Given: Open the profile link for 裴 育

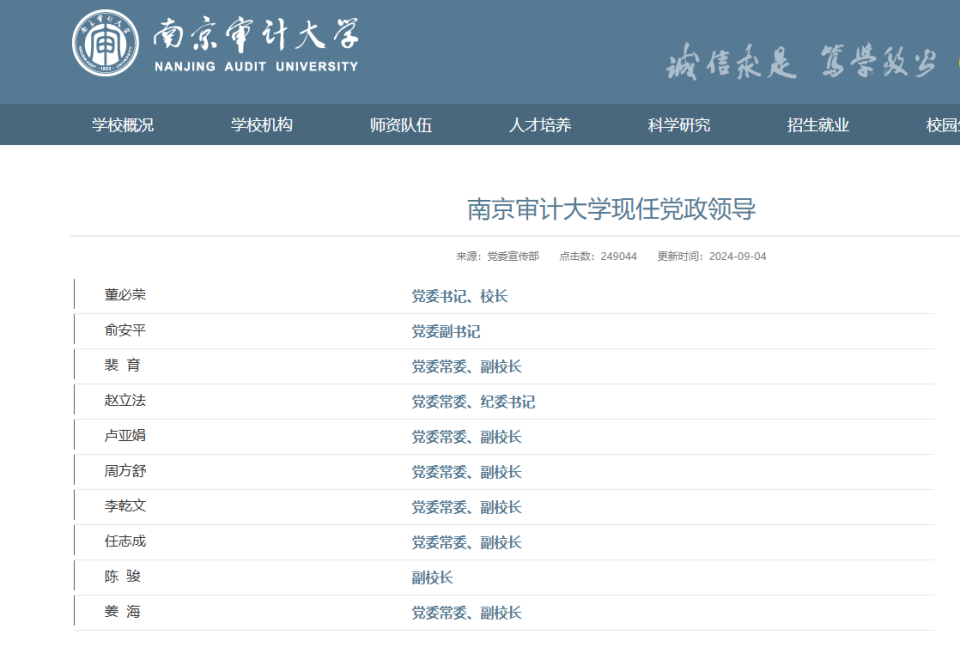Looking at the screenshot, I should coord(122,365).
